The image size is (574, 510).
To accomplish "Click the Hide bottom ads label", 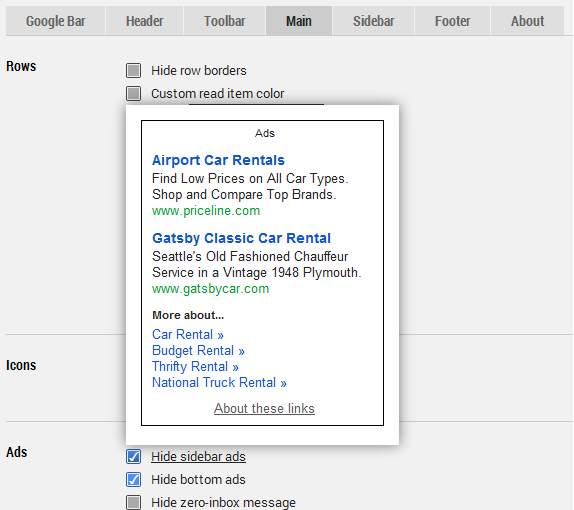I will coord(198,480).
